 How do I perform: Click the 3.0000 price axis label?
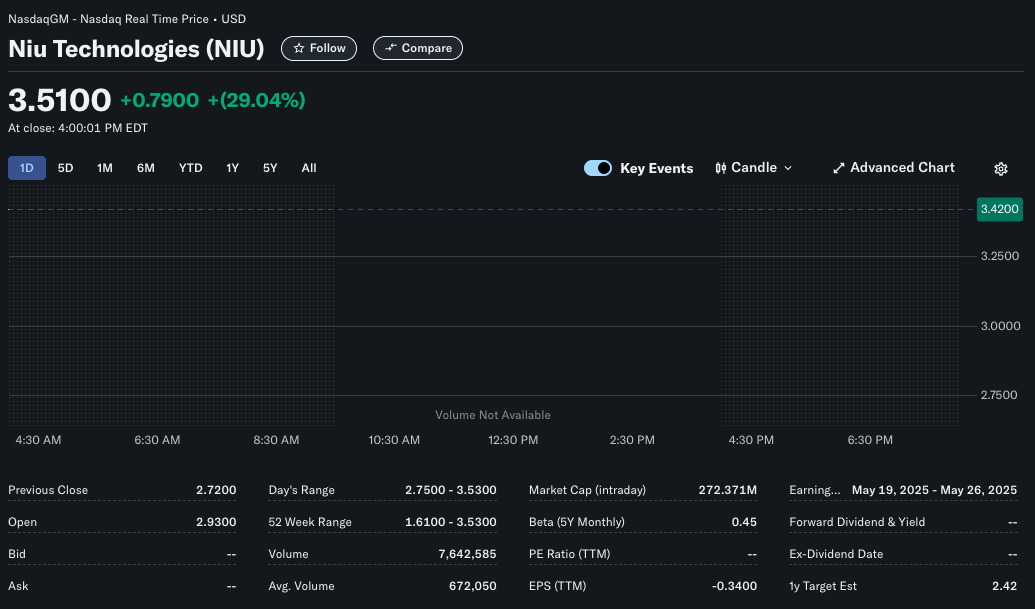(x=1000, y=326)
